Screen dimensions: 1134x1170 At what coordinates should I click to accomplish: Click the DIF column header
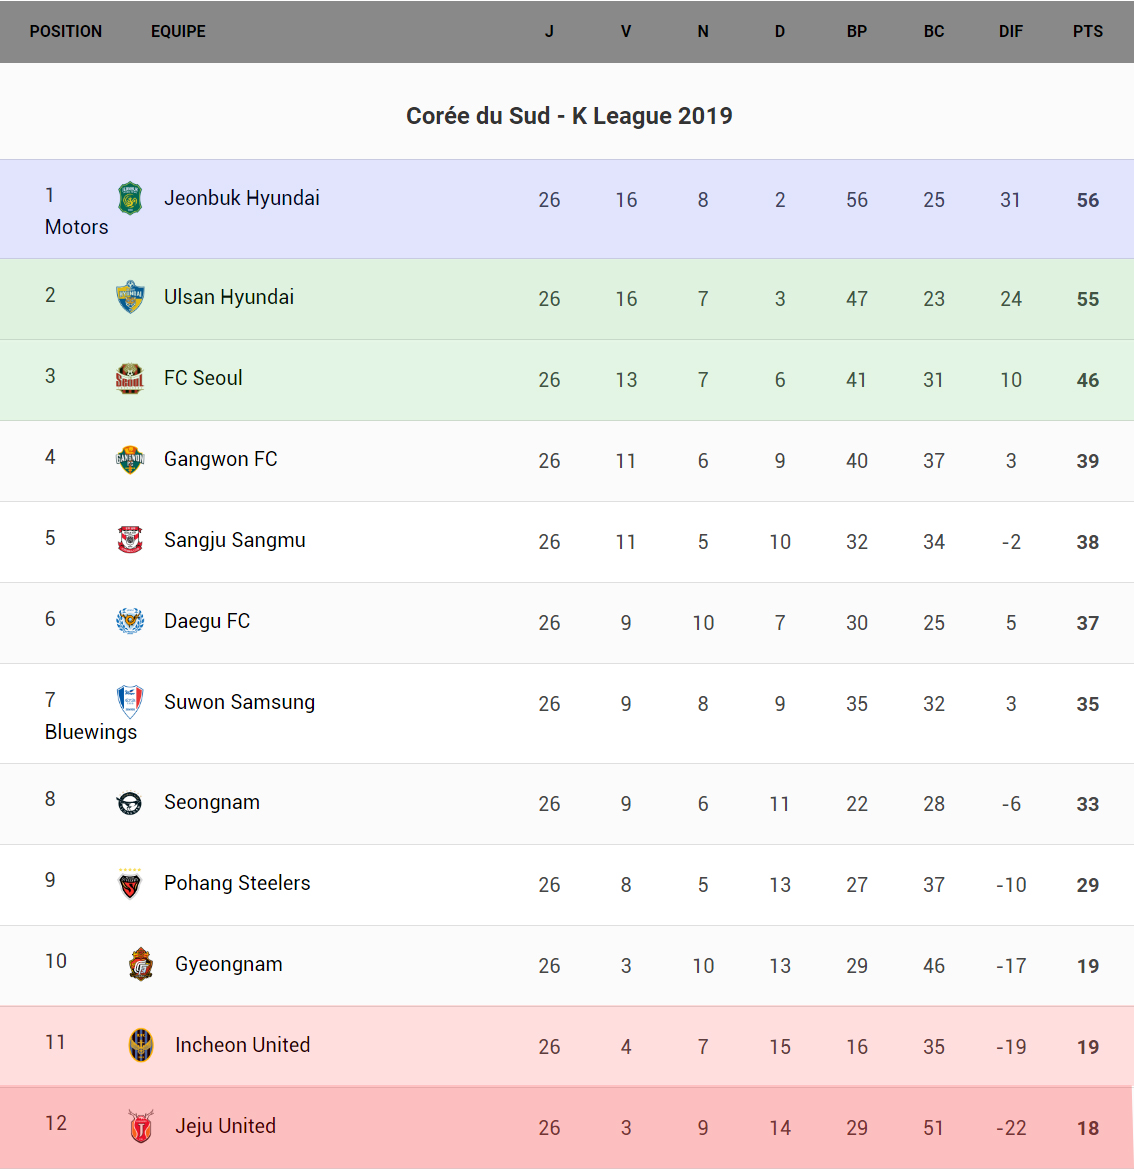point(1010,31)
